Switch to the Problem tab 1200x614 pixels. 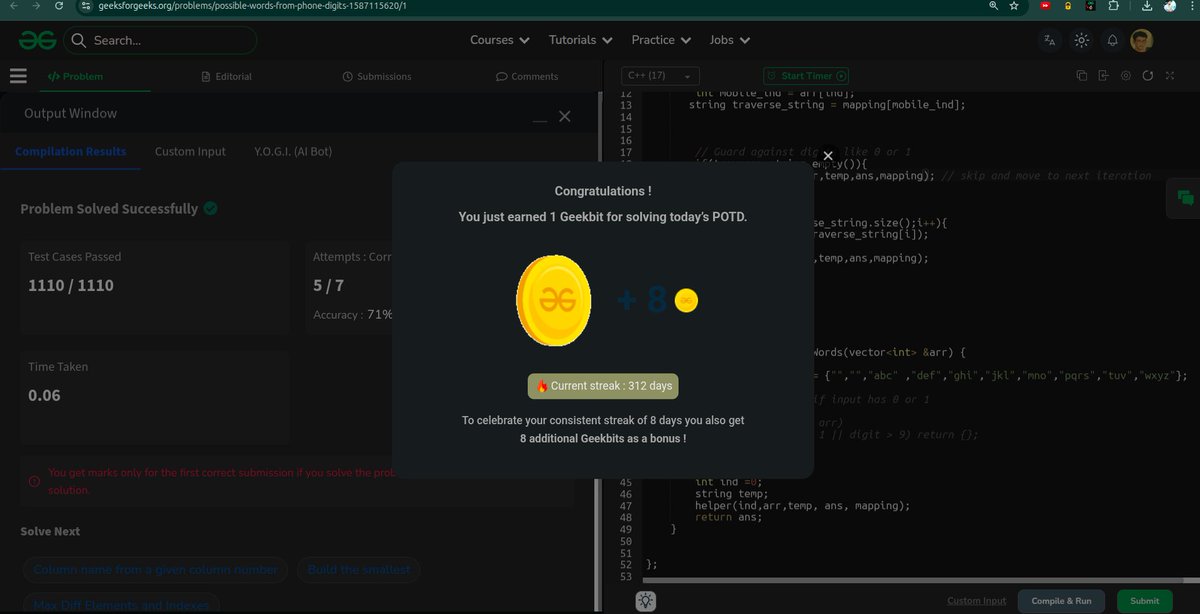75,76
